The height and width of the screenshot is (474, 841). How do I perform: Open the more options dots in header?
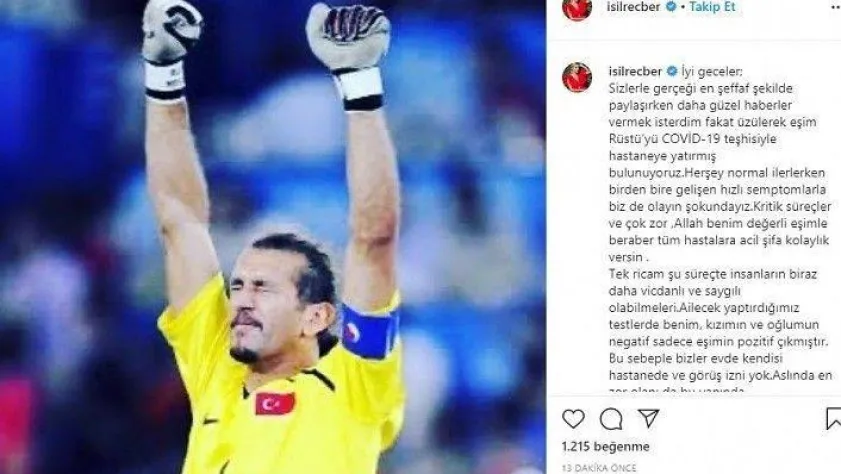(x=836, y=8)
